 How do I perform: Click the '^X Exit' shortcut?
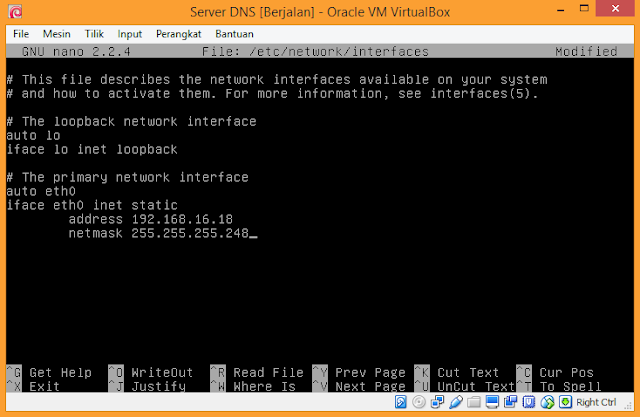coord(33,386)
